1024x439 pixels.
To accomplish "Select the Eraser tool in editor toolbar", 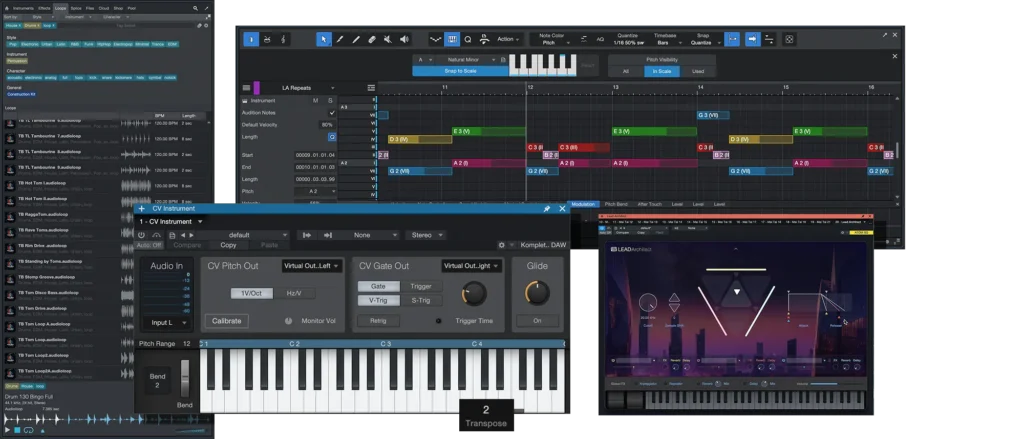I will [372, 39].
